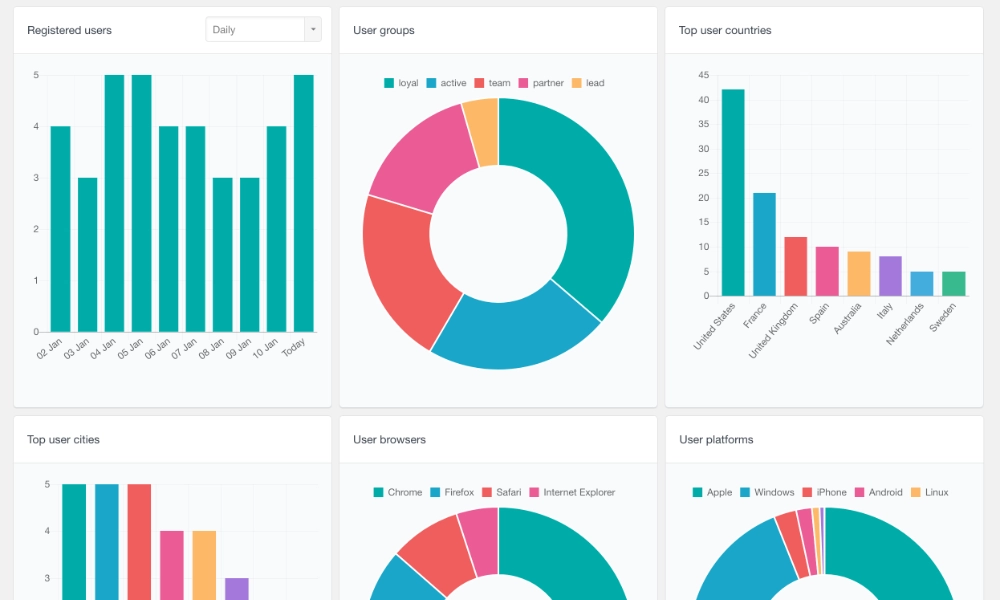
Task: Toggle the partner legend entry
Action: tap(541, 83)
